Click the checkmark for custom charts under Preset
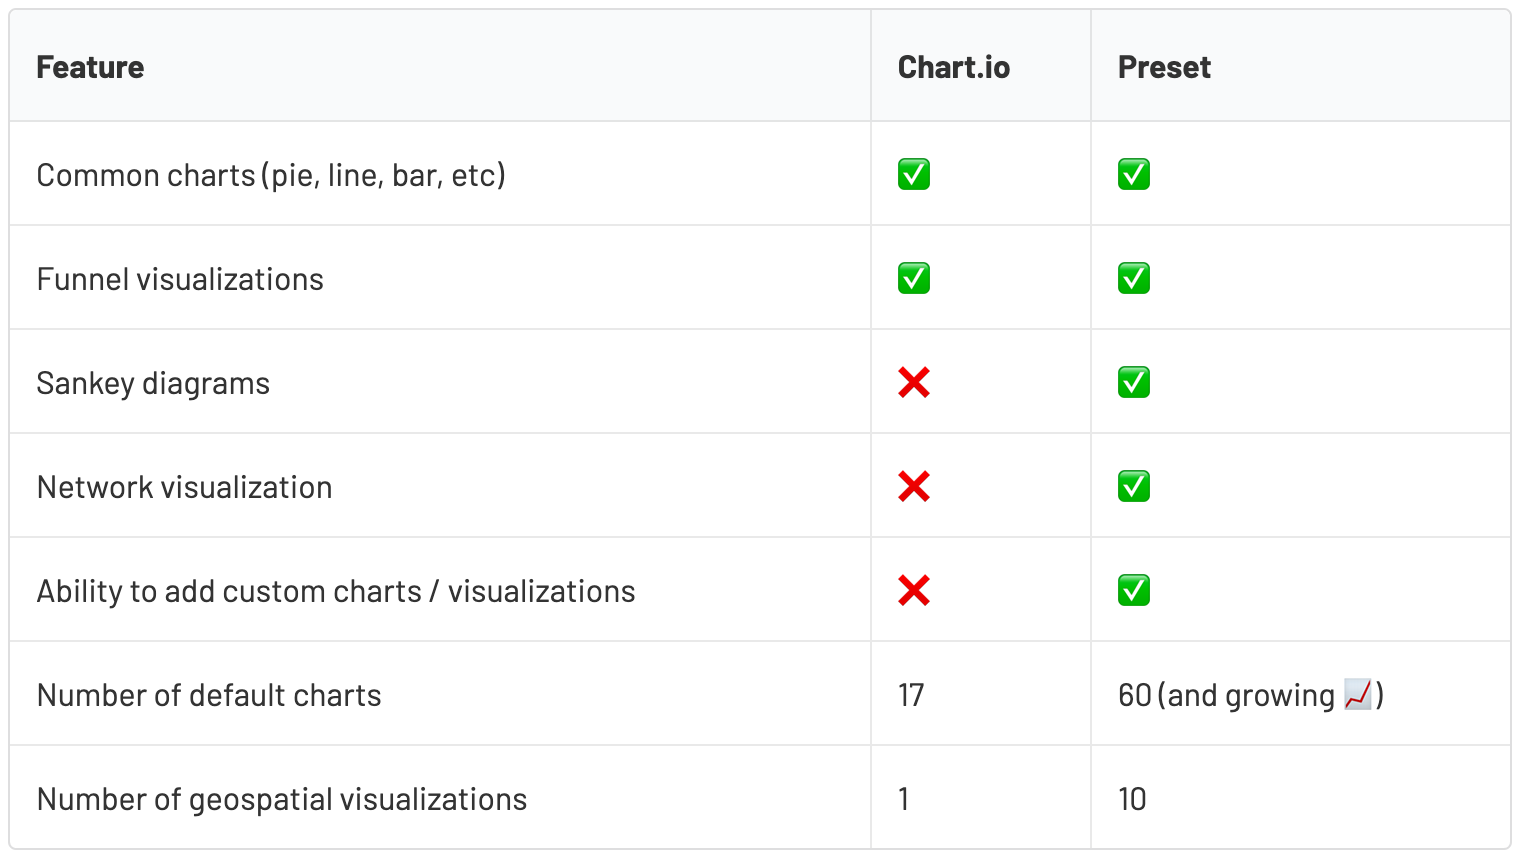This screenshot has height=858, width=1520. [1133, 590]
